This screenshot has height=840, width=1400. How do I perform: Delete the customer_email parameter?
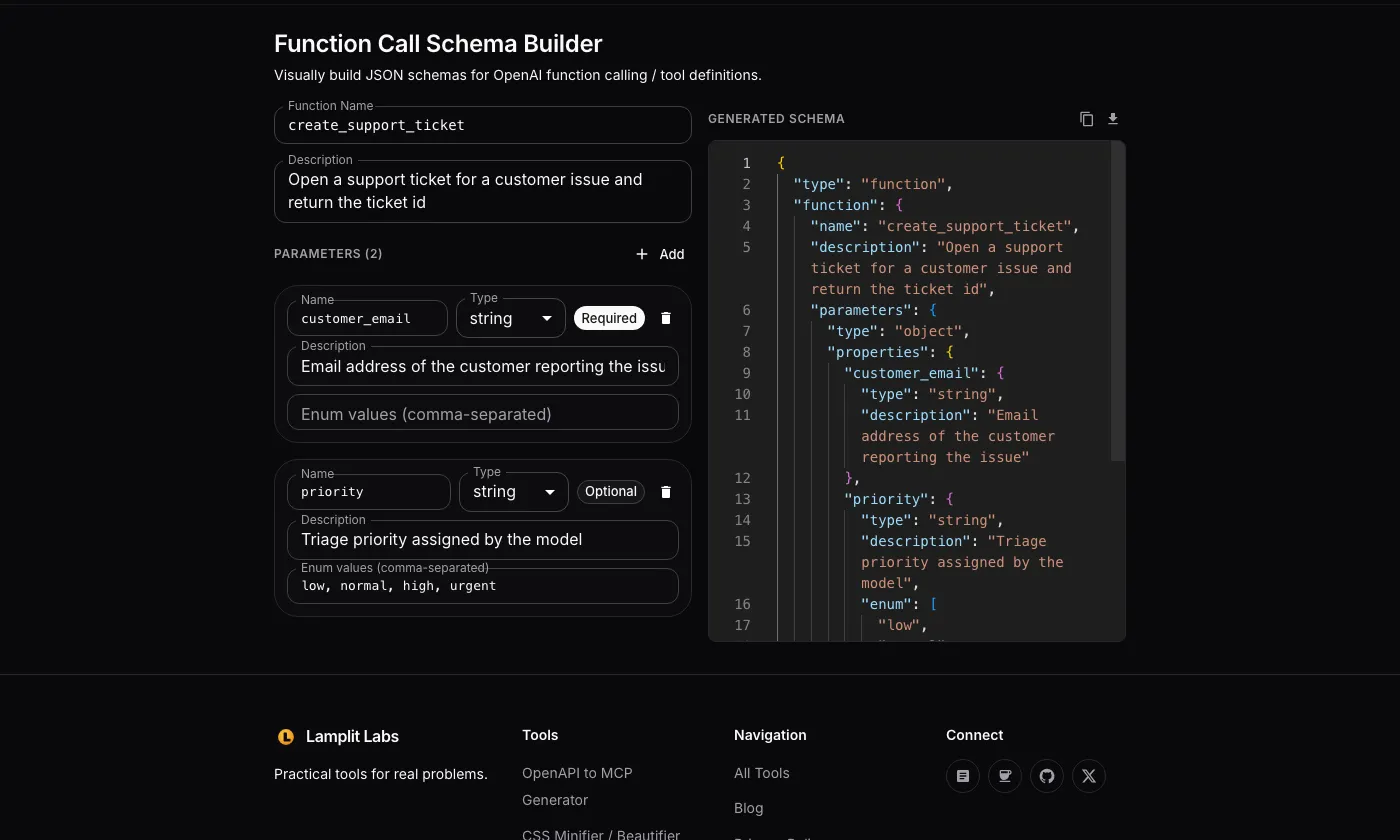coord(666,318)
